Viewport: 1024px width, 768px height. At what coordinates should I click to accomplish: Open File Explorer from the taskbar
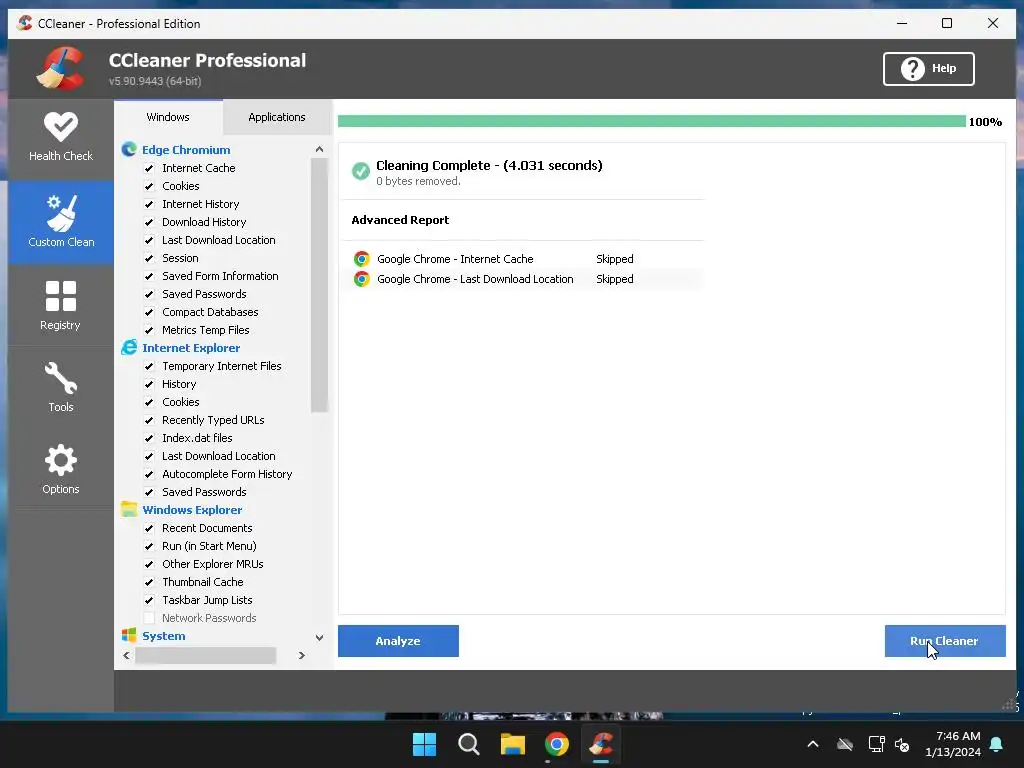click(513, 744)
